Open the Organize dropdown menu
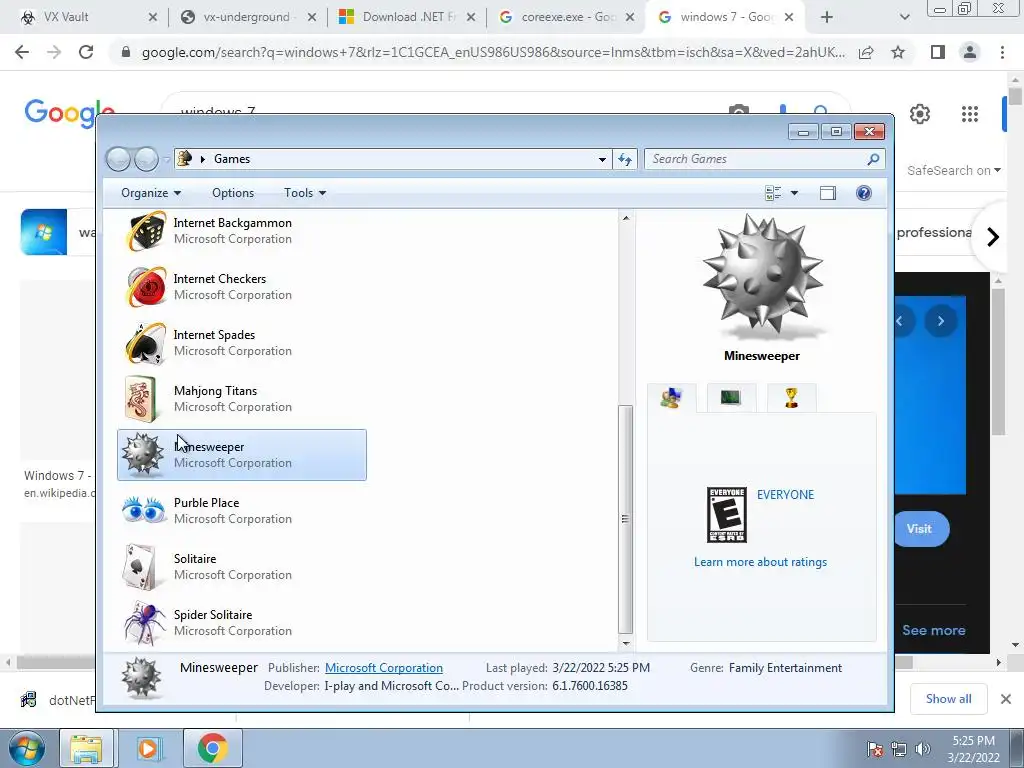The width and height of the screenshot is (1024, 768). click(151, 193)
